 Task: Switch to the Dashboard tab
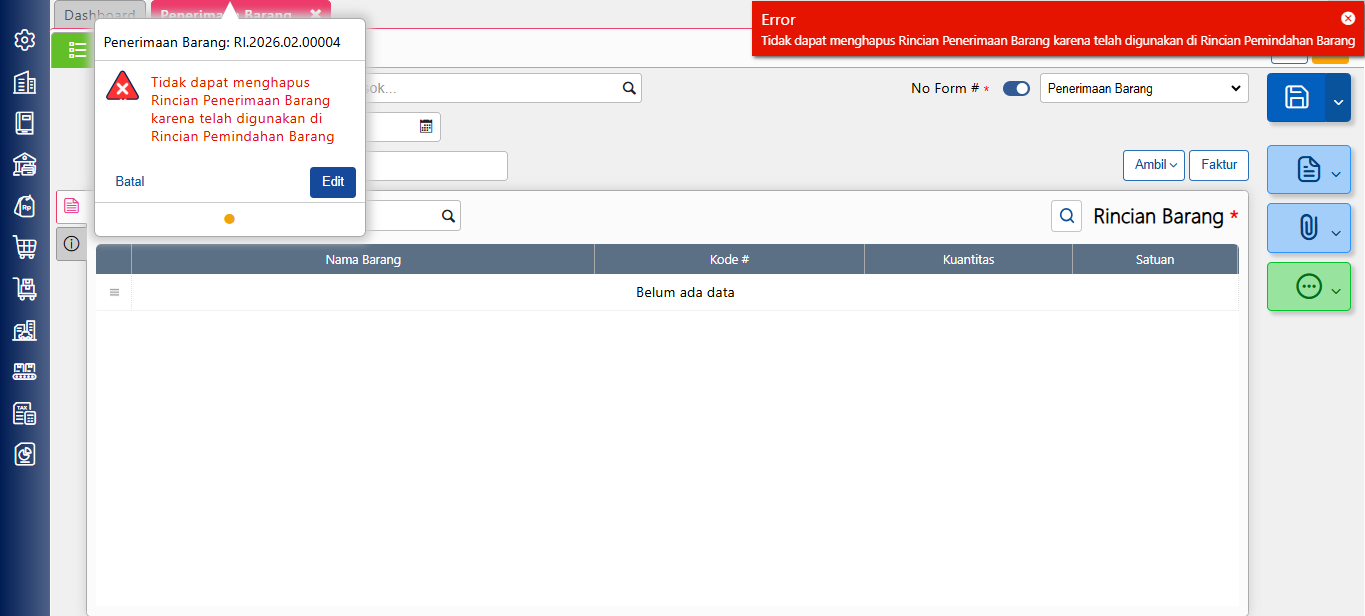tap(100, 15)
